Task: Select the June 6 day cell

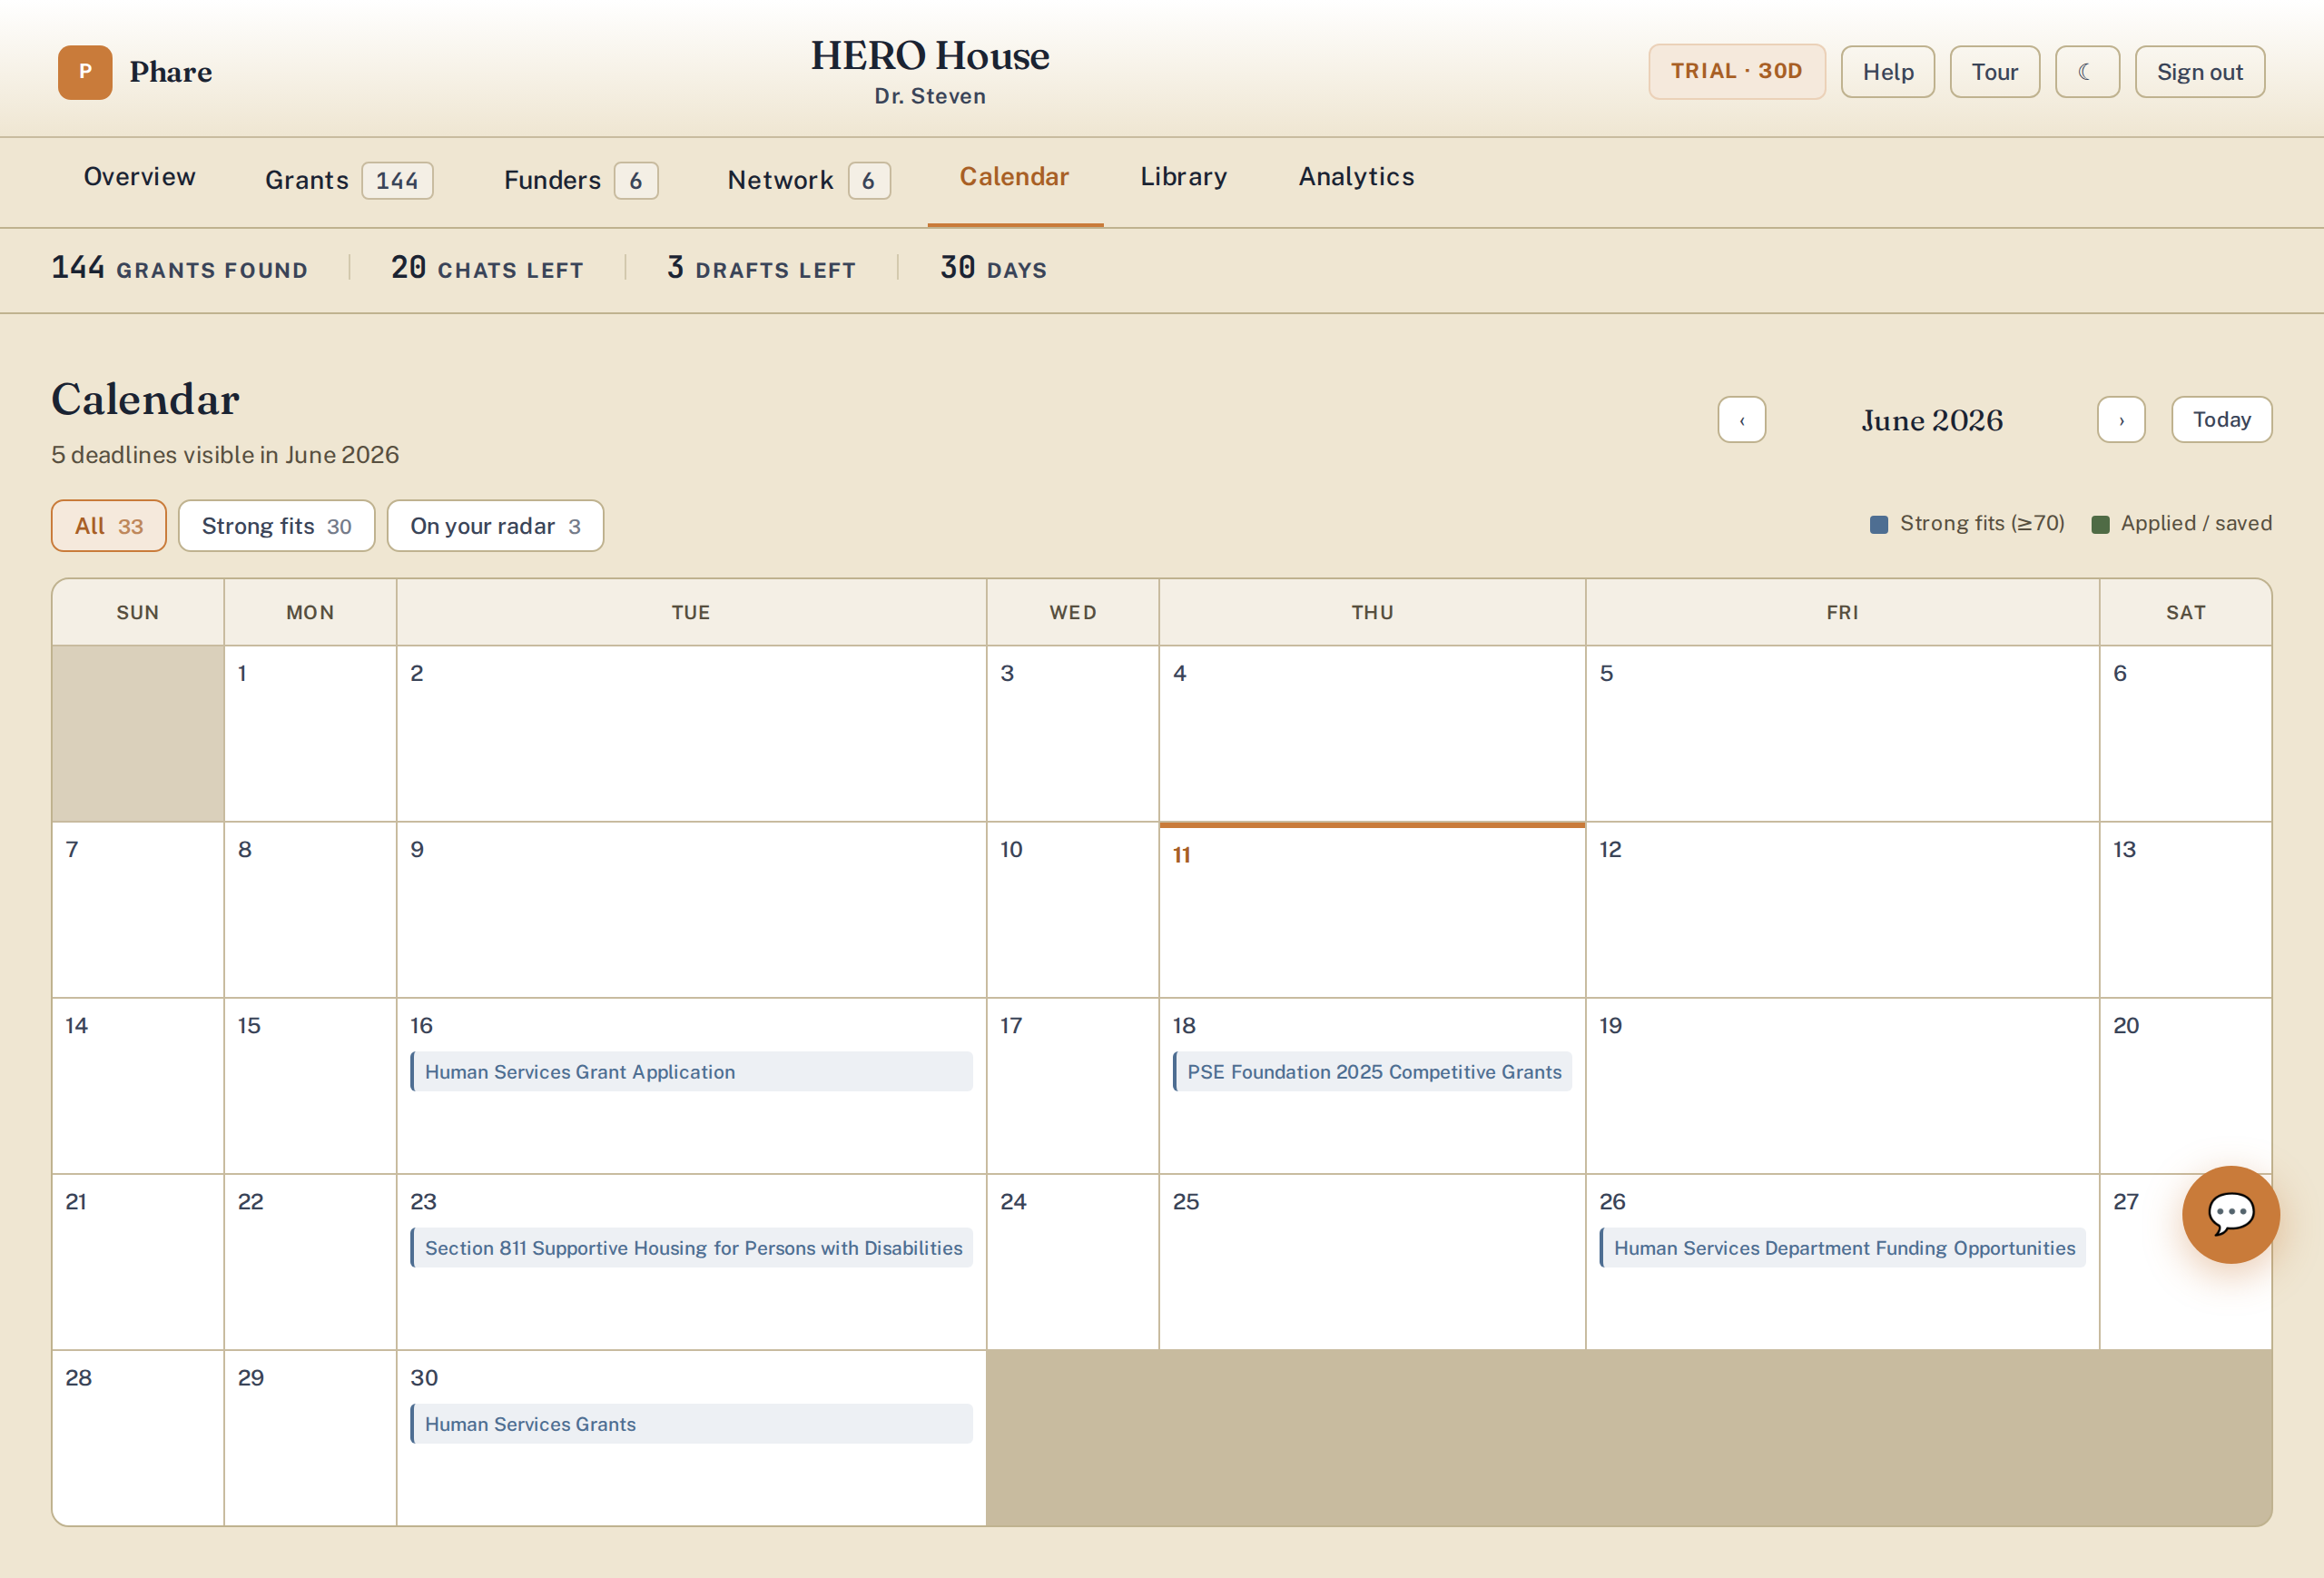Action: (2185, 734)
